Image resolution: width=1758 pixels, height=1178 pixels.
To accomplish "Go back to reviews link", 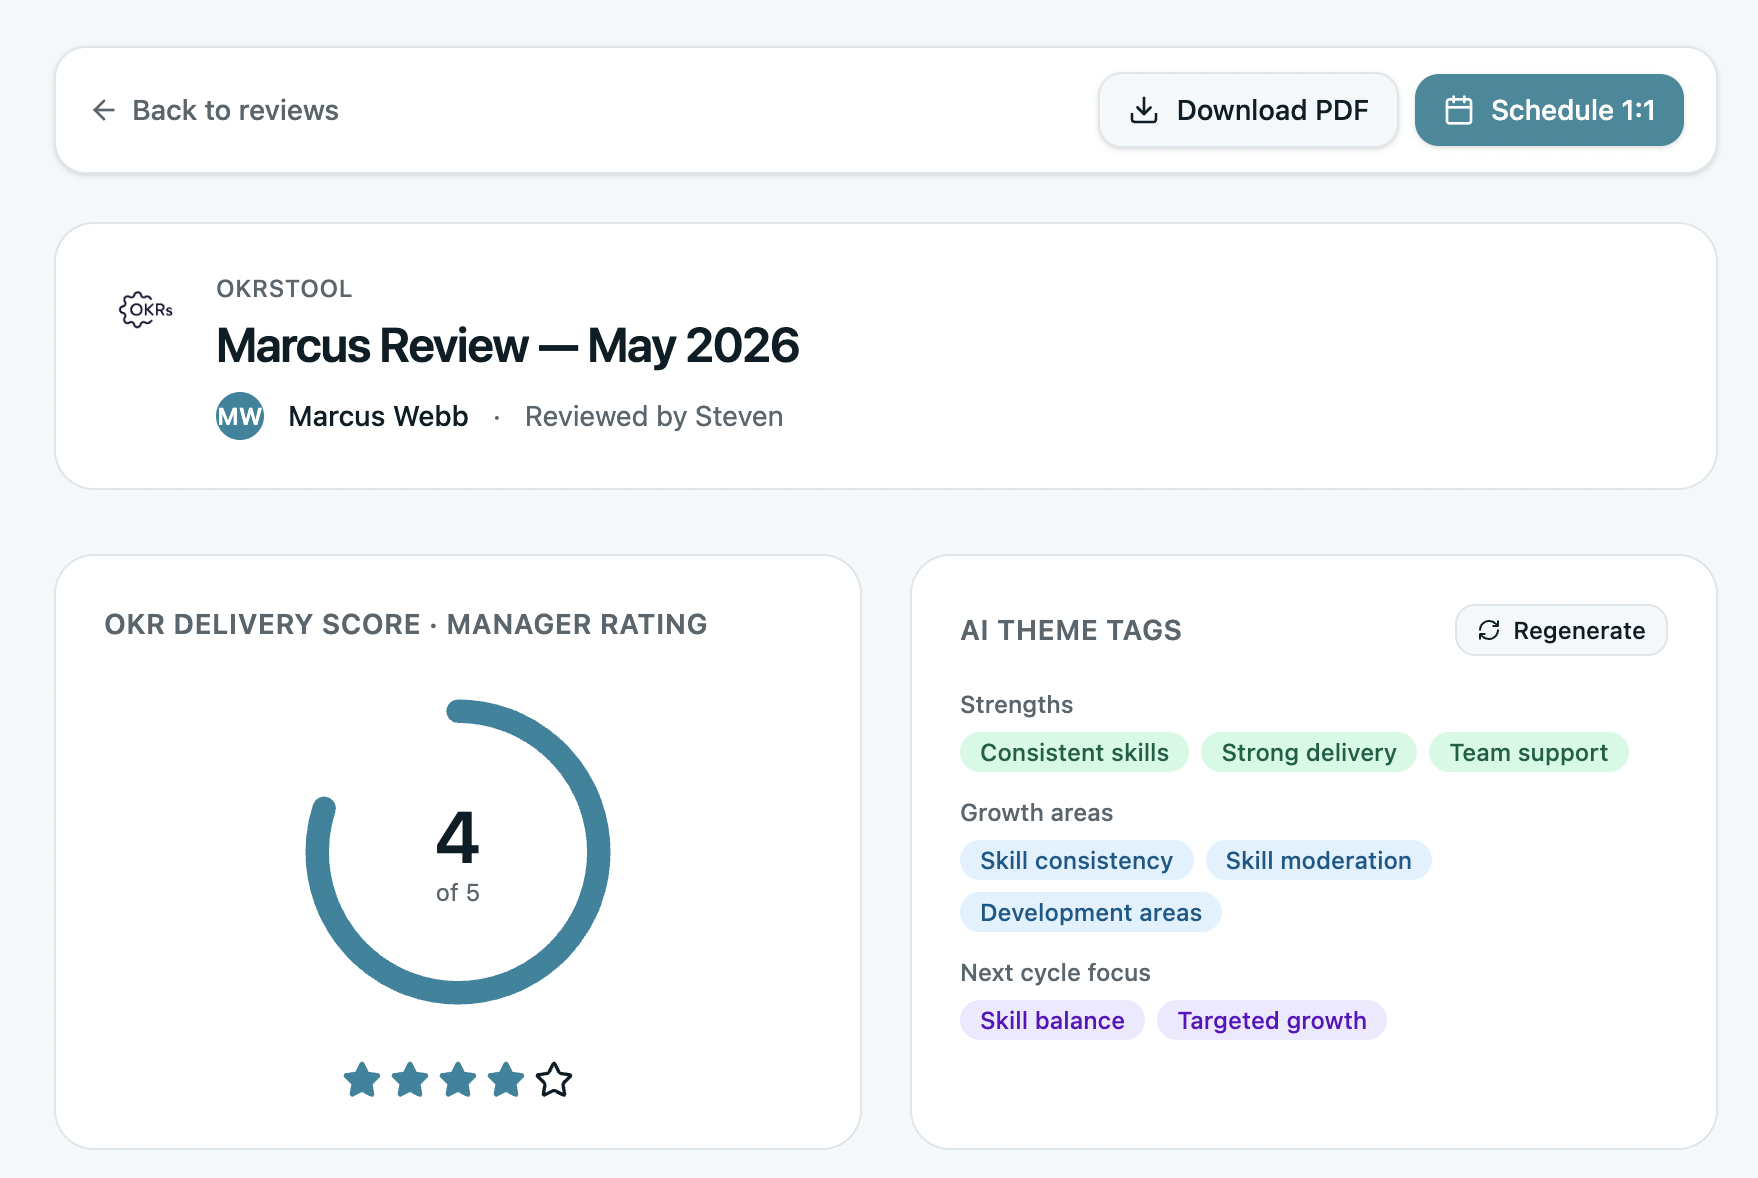I will pos(215,110).
